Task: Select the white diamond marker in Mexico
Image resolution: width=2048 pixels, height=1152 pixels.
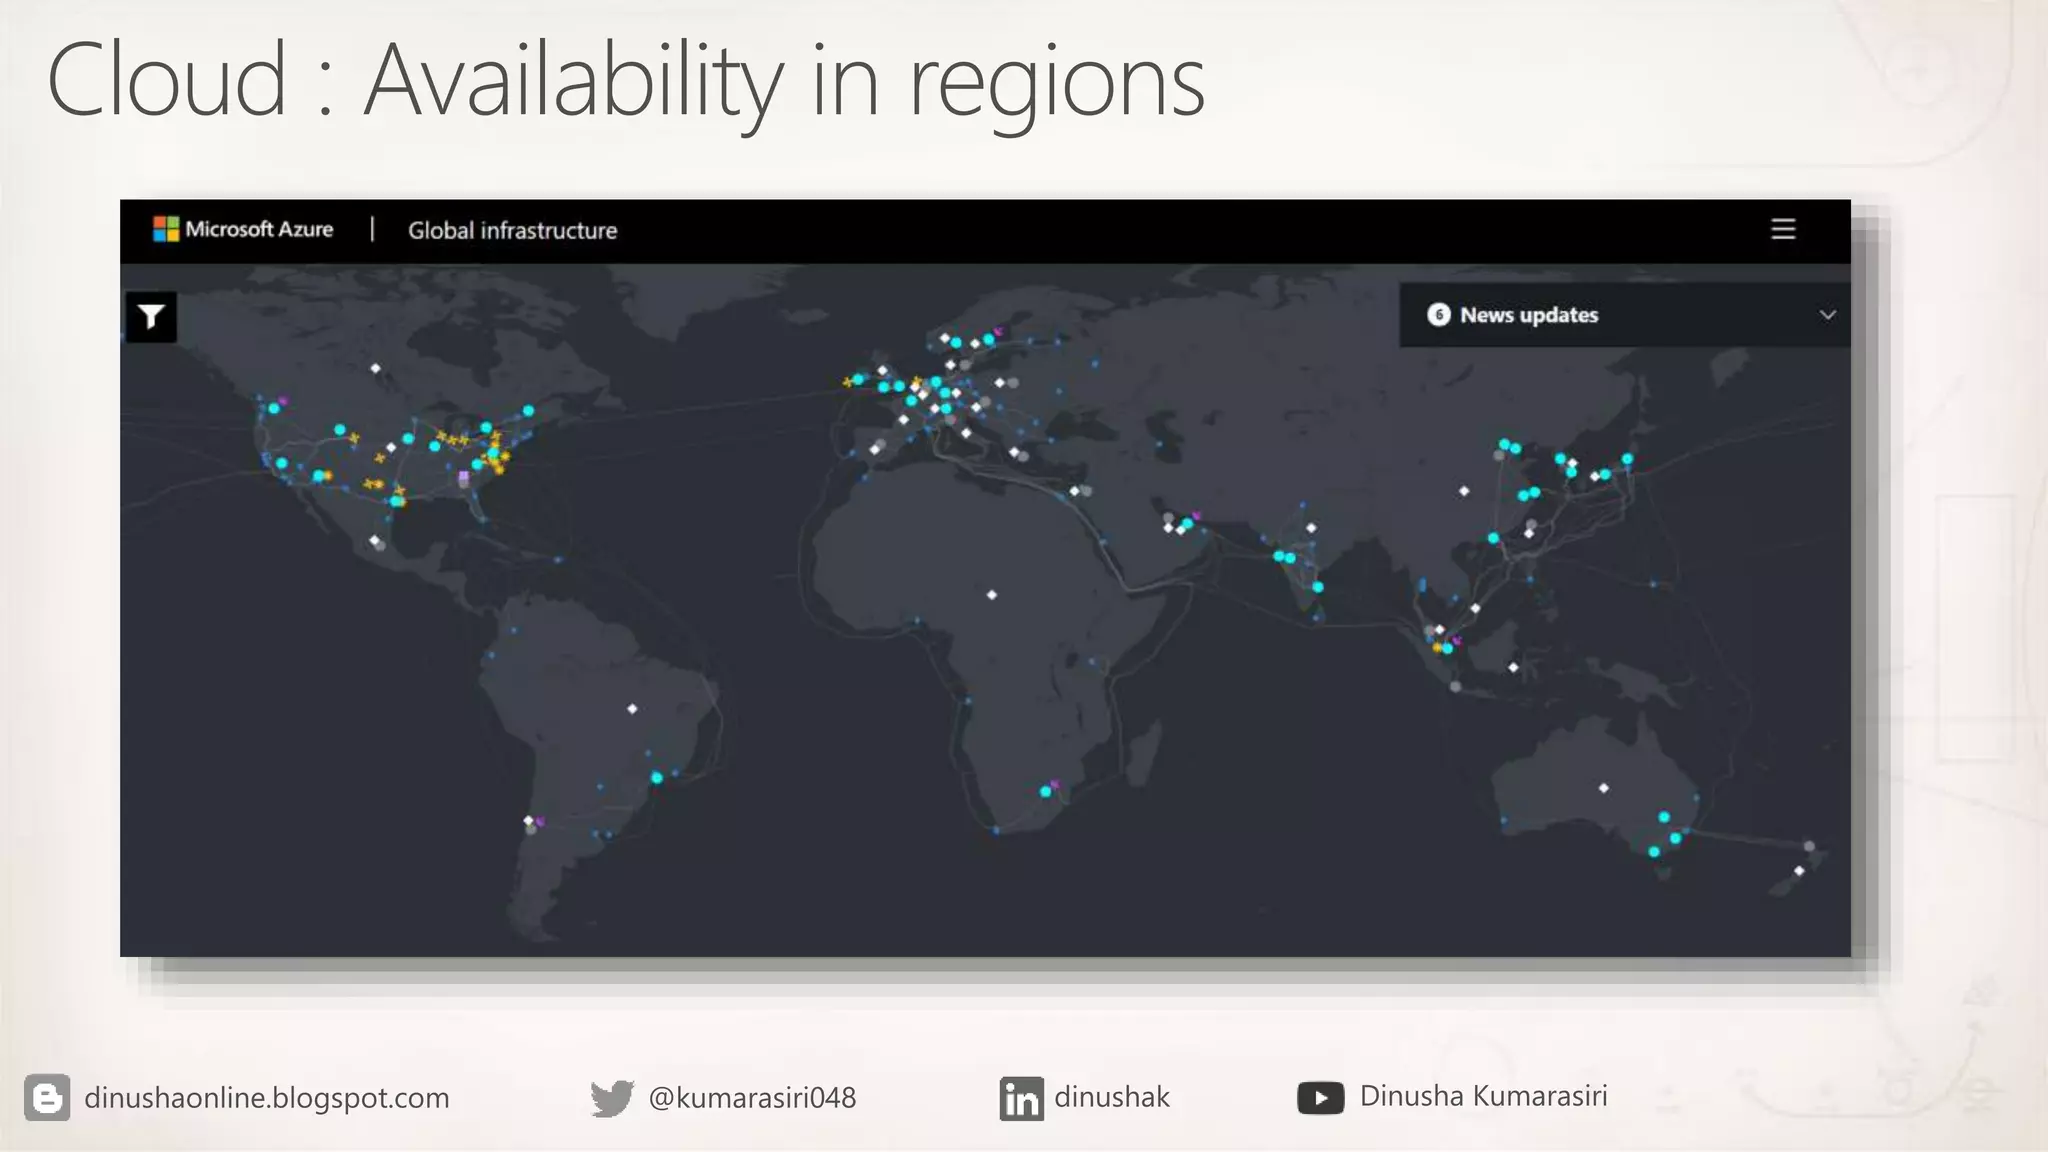Action: [x=375, y=541]
